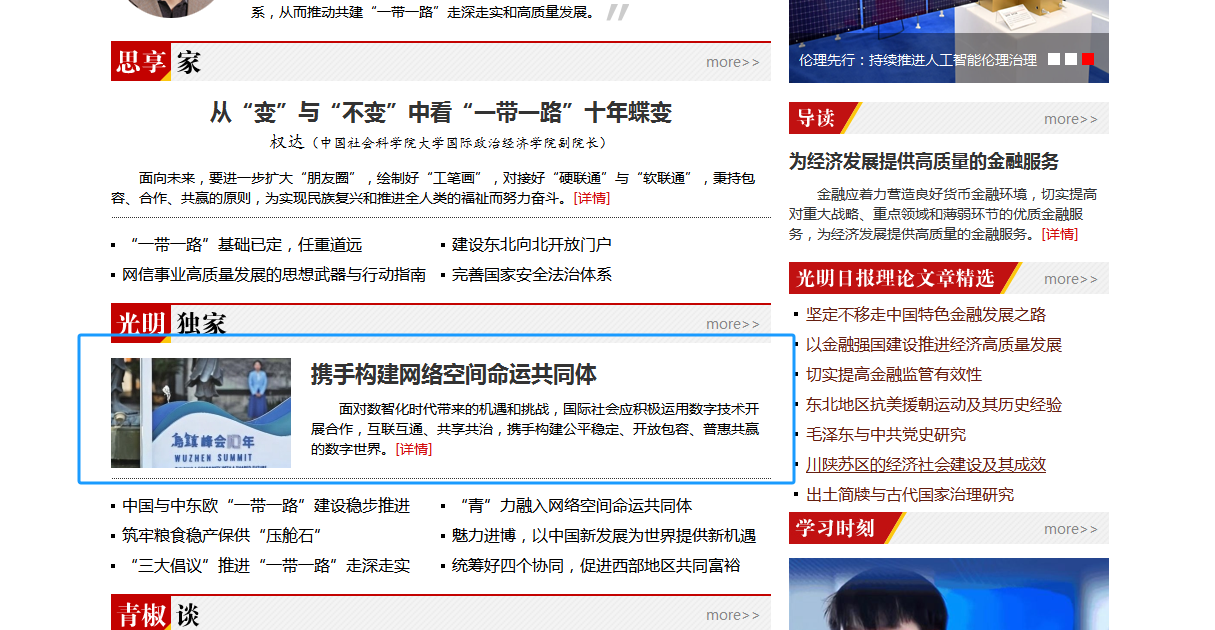Click the red active carousel indicator
Screen dimensions: 1215x630
tap(1088, 60)
